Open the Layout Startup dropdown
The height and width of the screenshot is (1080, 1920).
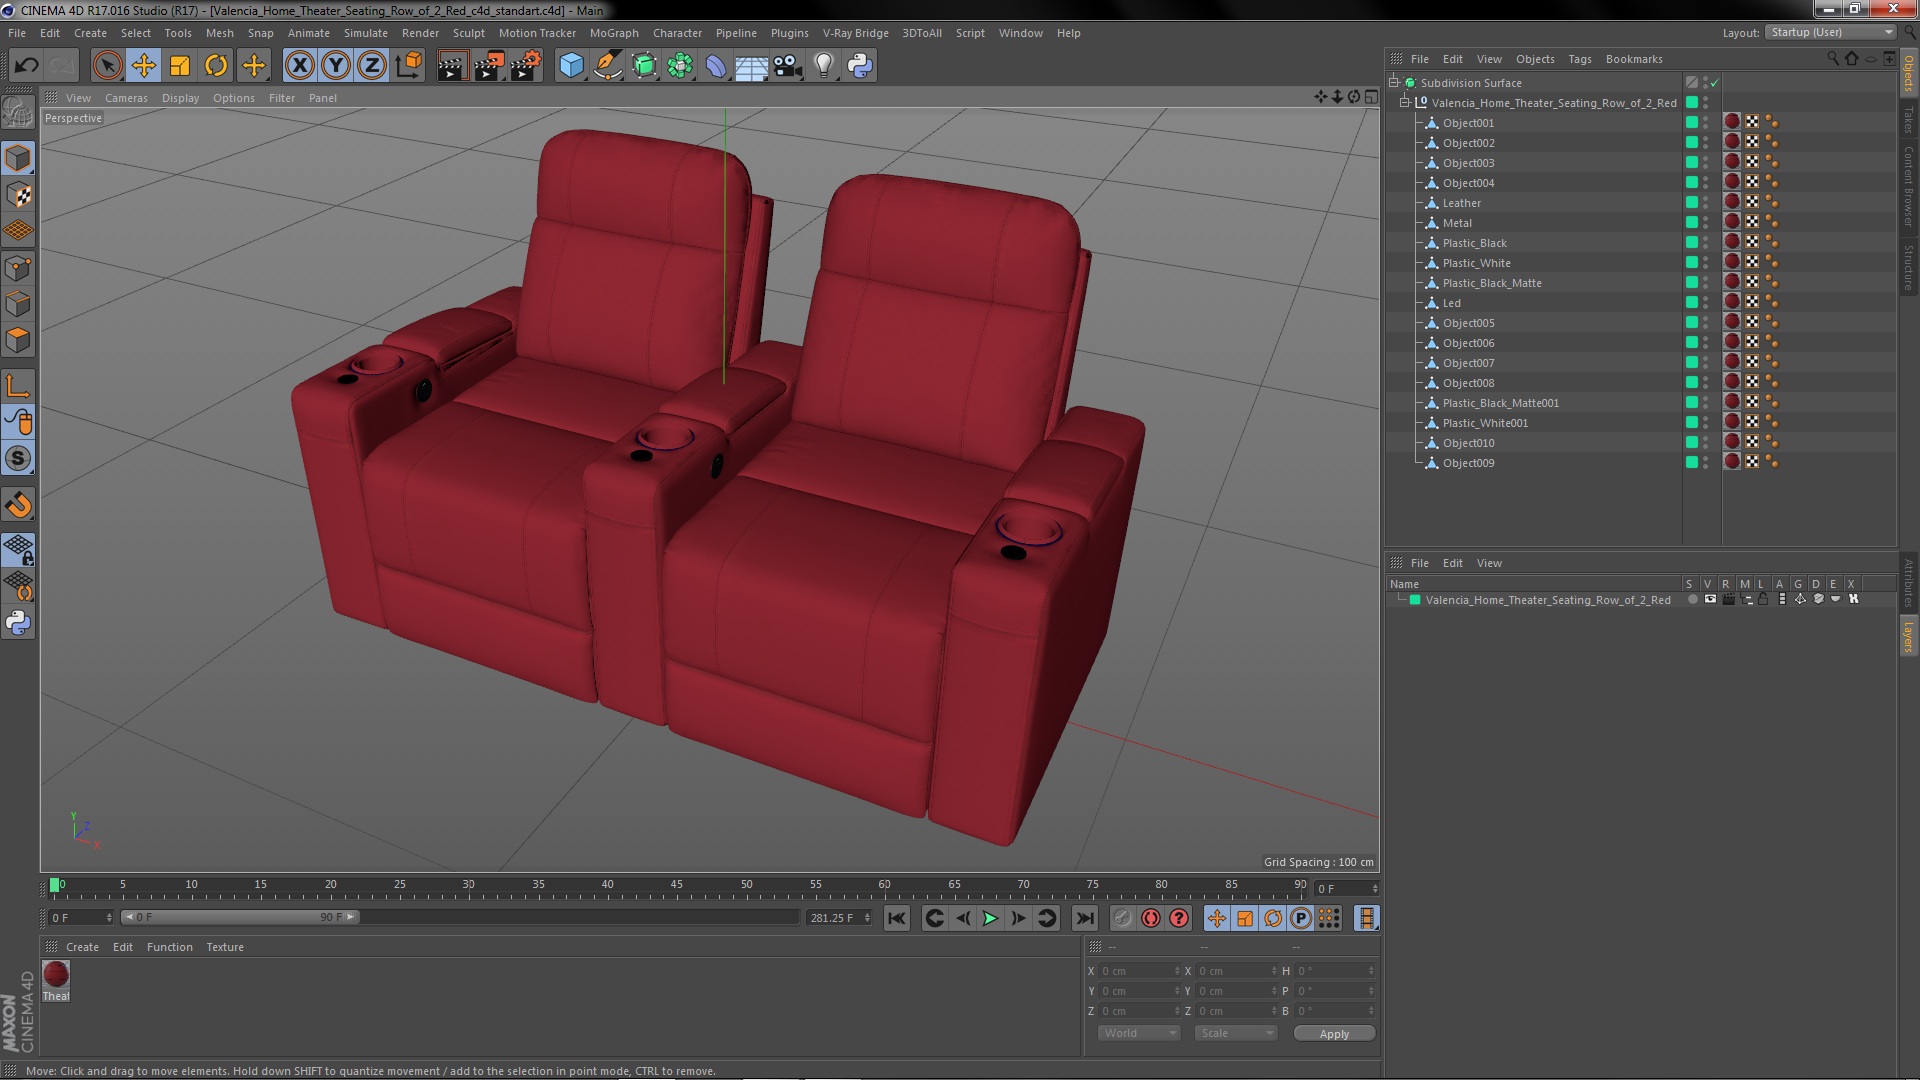[1831, 32]
